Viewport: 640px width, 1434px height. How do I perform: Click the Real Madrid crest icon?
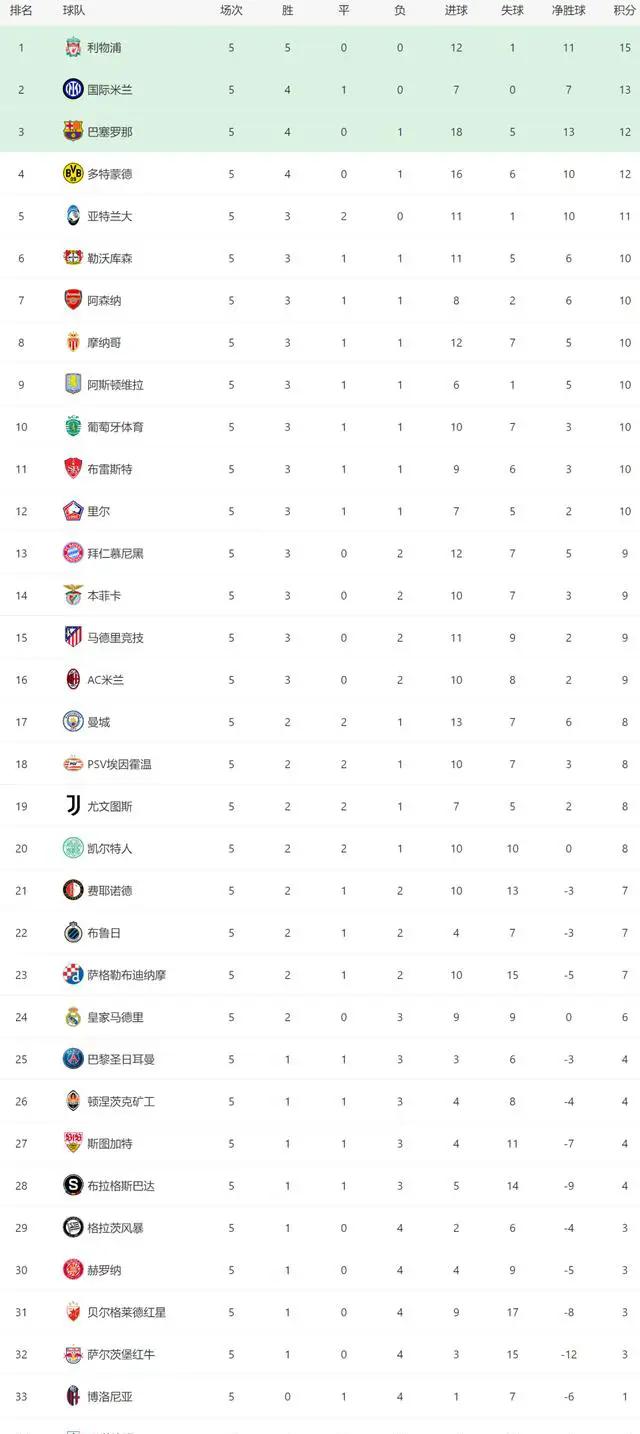[72, 1017]
